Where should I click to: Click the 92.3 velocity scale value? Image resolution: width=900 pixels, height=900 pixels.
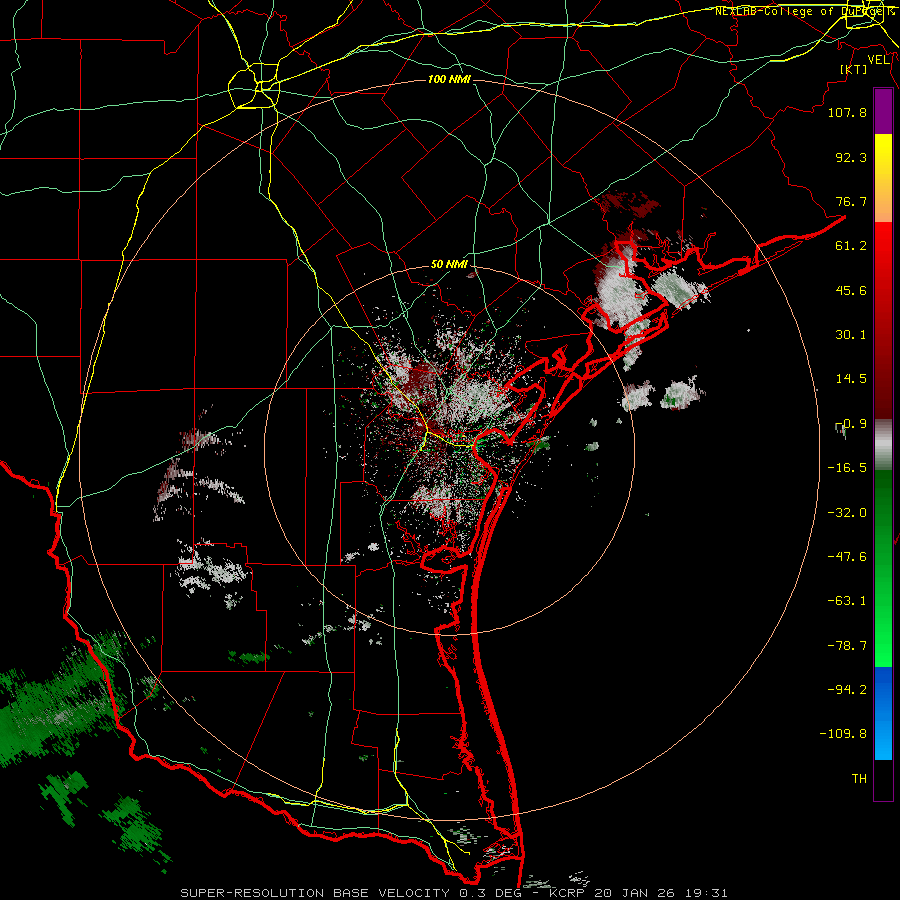(851, 157)
